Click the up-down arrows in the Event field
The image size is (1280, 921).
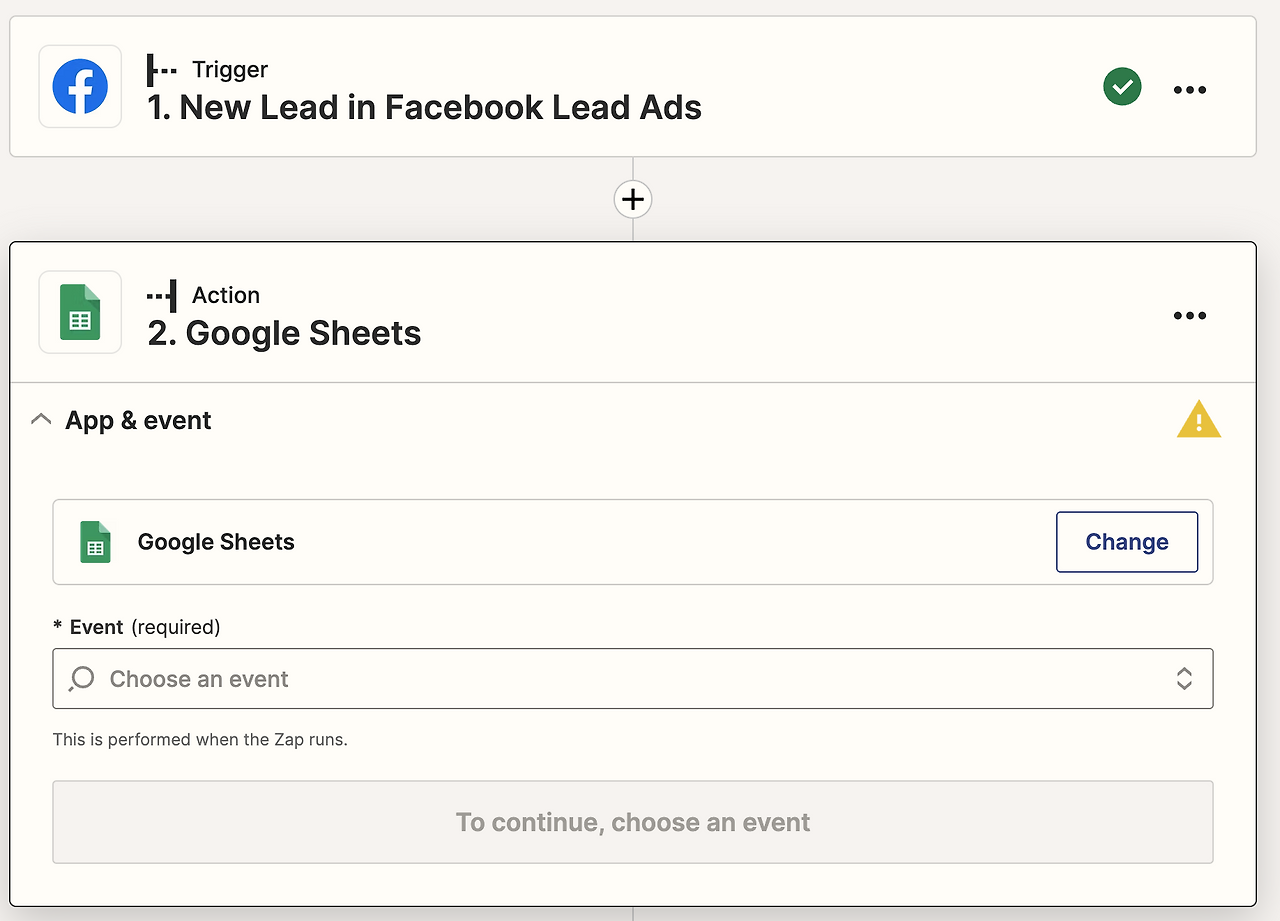[1184, 679]
